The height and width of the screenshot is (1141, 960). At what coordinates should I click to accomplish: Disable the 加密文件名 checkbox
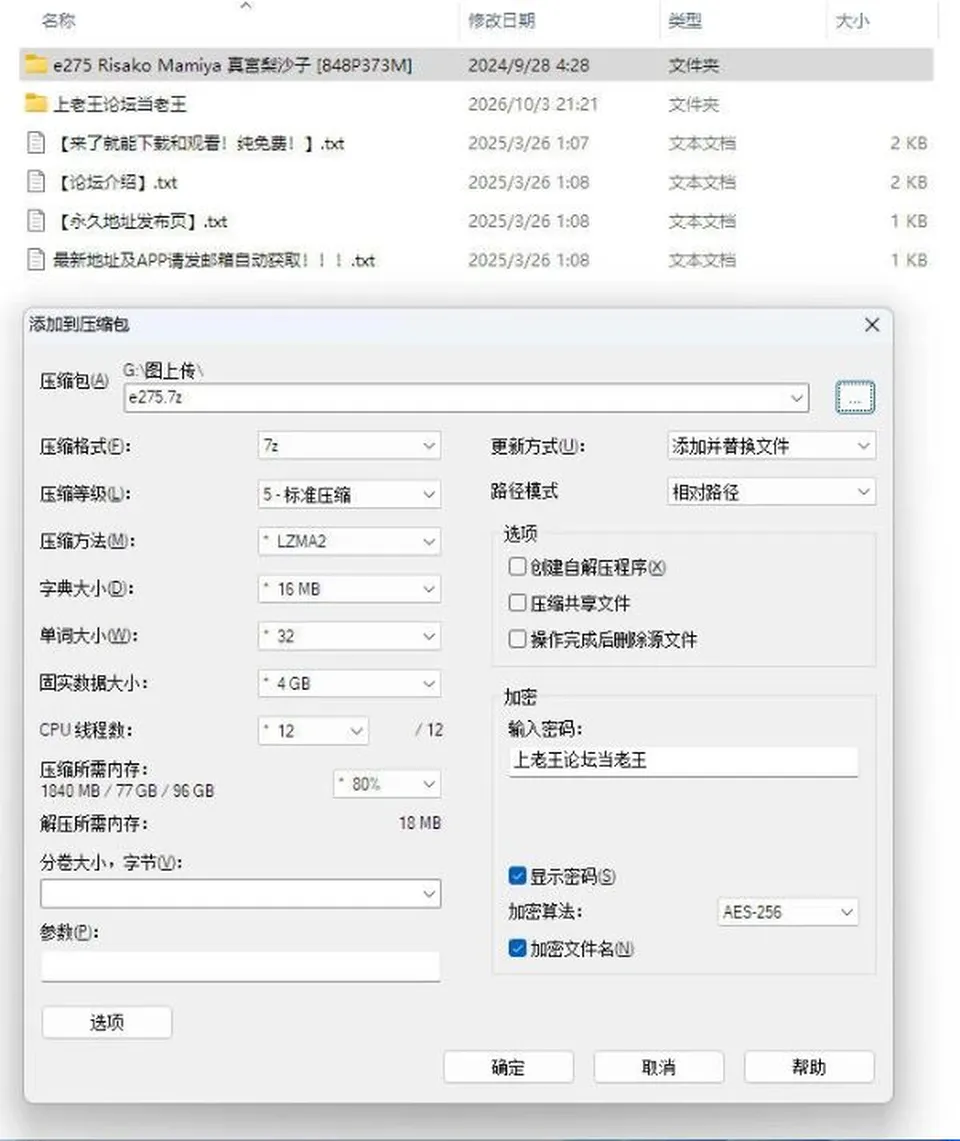(517, 948)
